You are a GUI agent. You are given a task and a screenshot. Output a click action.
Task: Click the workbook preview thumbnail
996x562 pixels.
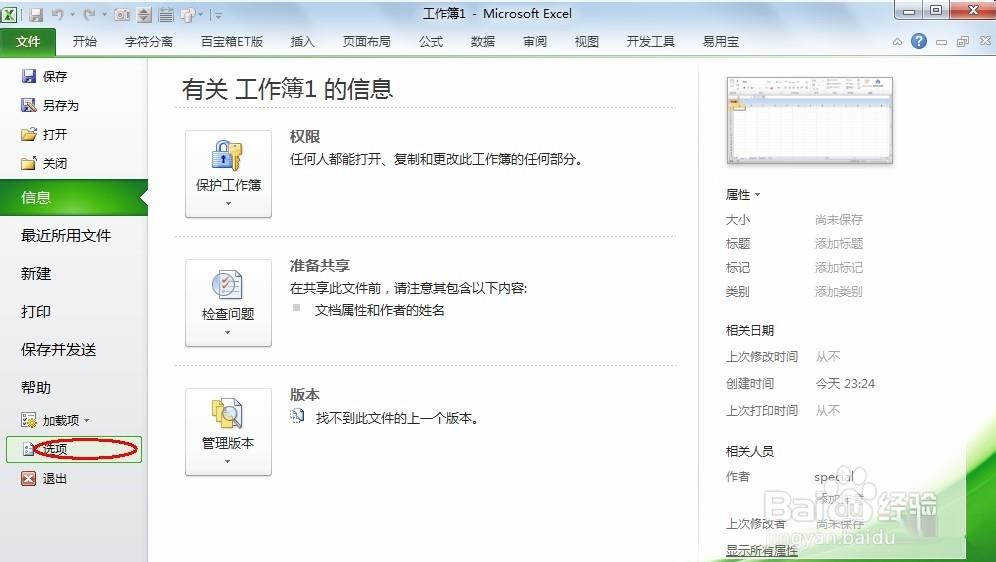pos(809,120)
